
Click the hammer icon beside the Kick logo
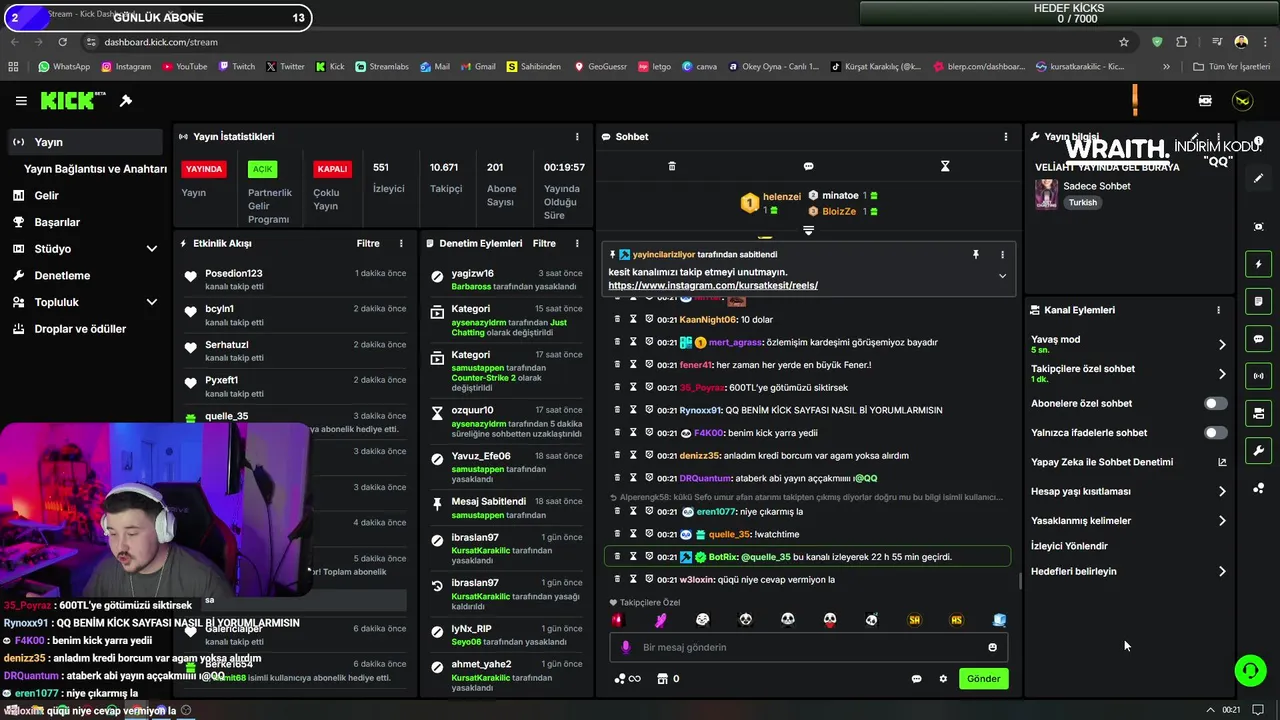126,101
